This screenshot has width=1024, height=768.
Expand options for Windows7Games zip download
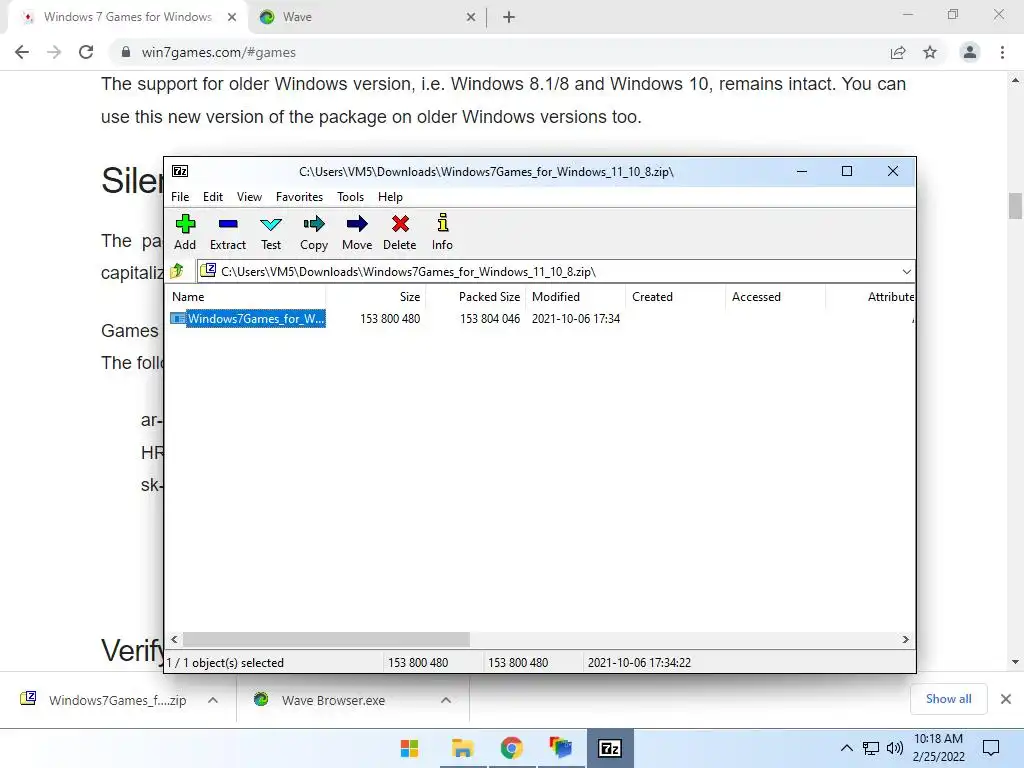click(x=213, y=700)
